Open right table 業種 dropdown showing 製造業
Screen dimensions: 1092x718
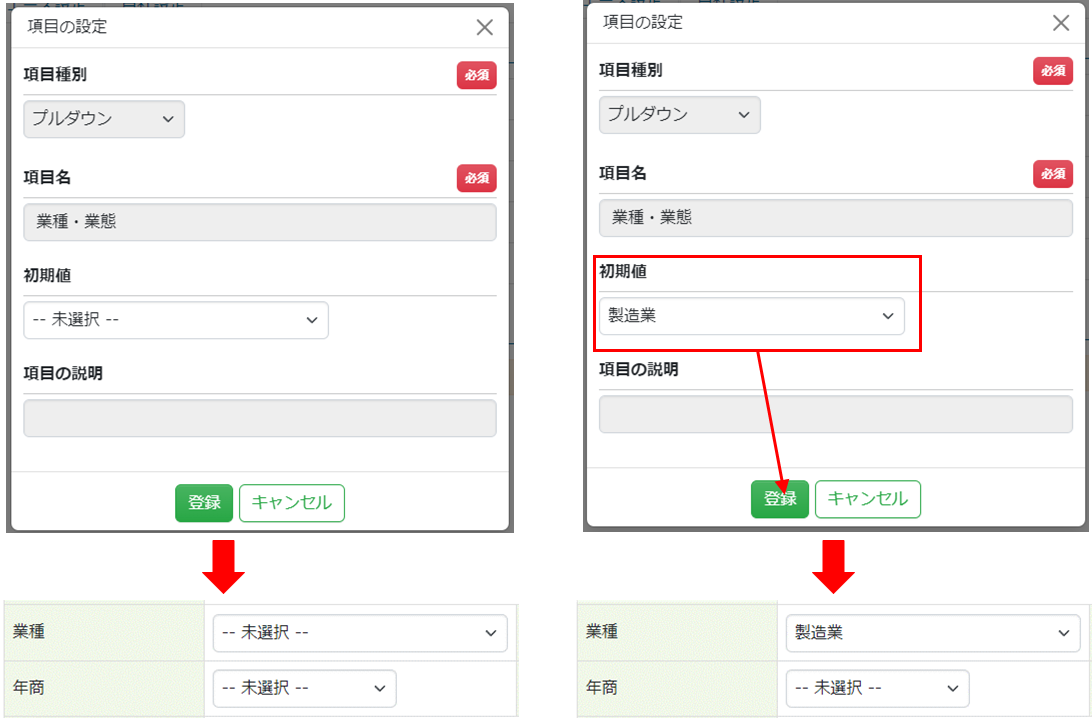(933, 633)
